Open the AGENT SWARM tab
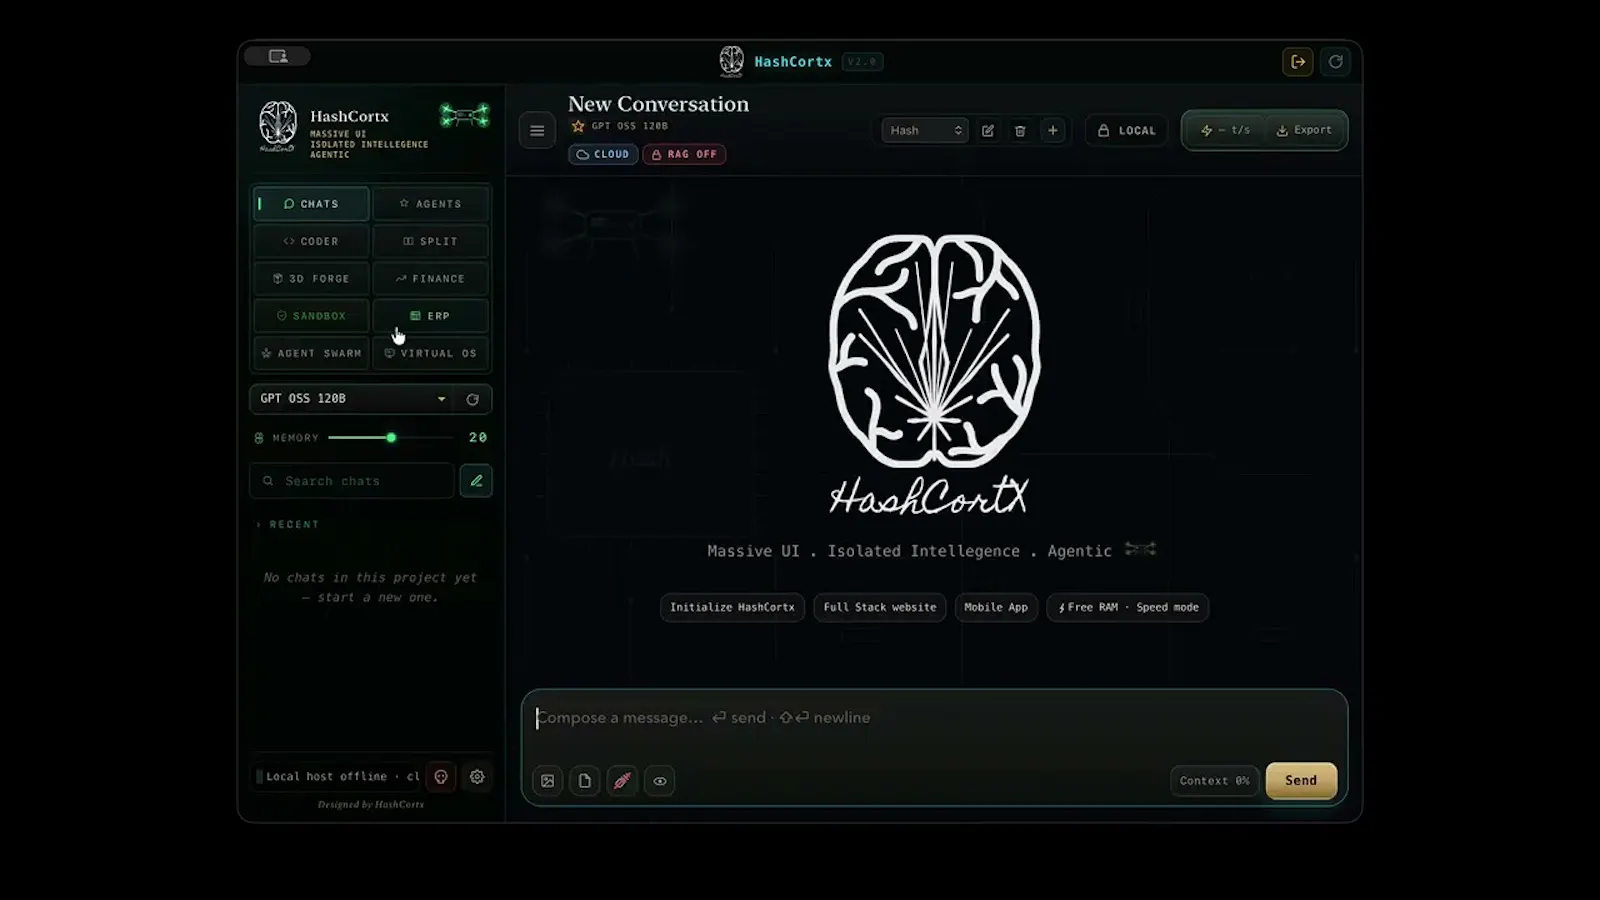This screenshot has height=900, width=1600. [311, 353]
